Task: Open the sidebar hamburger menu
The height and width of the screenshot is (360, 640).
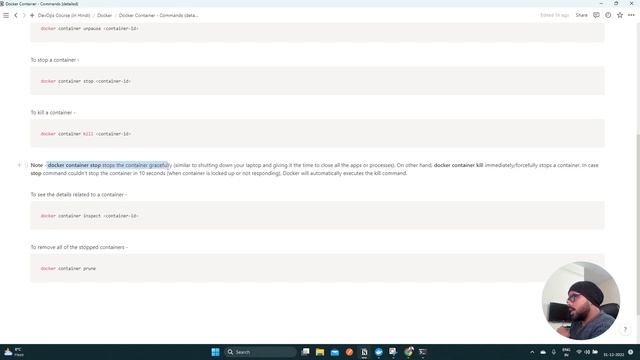Action: [6, 15]
